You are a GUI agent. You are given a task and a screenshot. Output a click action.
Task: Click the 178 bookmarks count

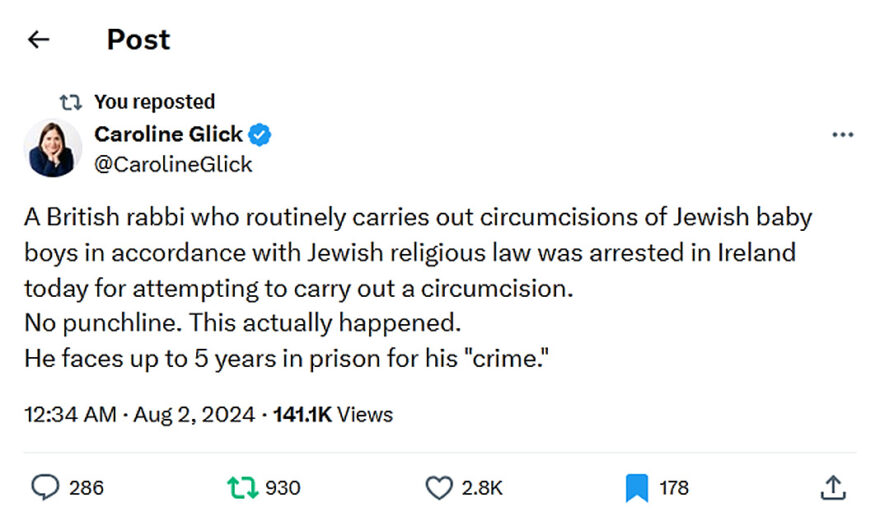674,487
